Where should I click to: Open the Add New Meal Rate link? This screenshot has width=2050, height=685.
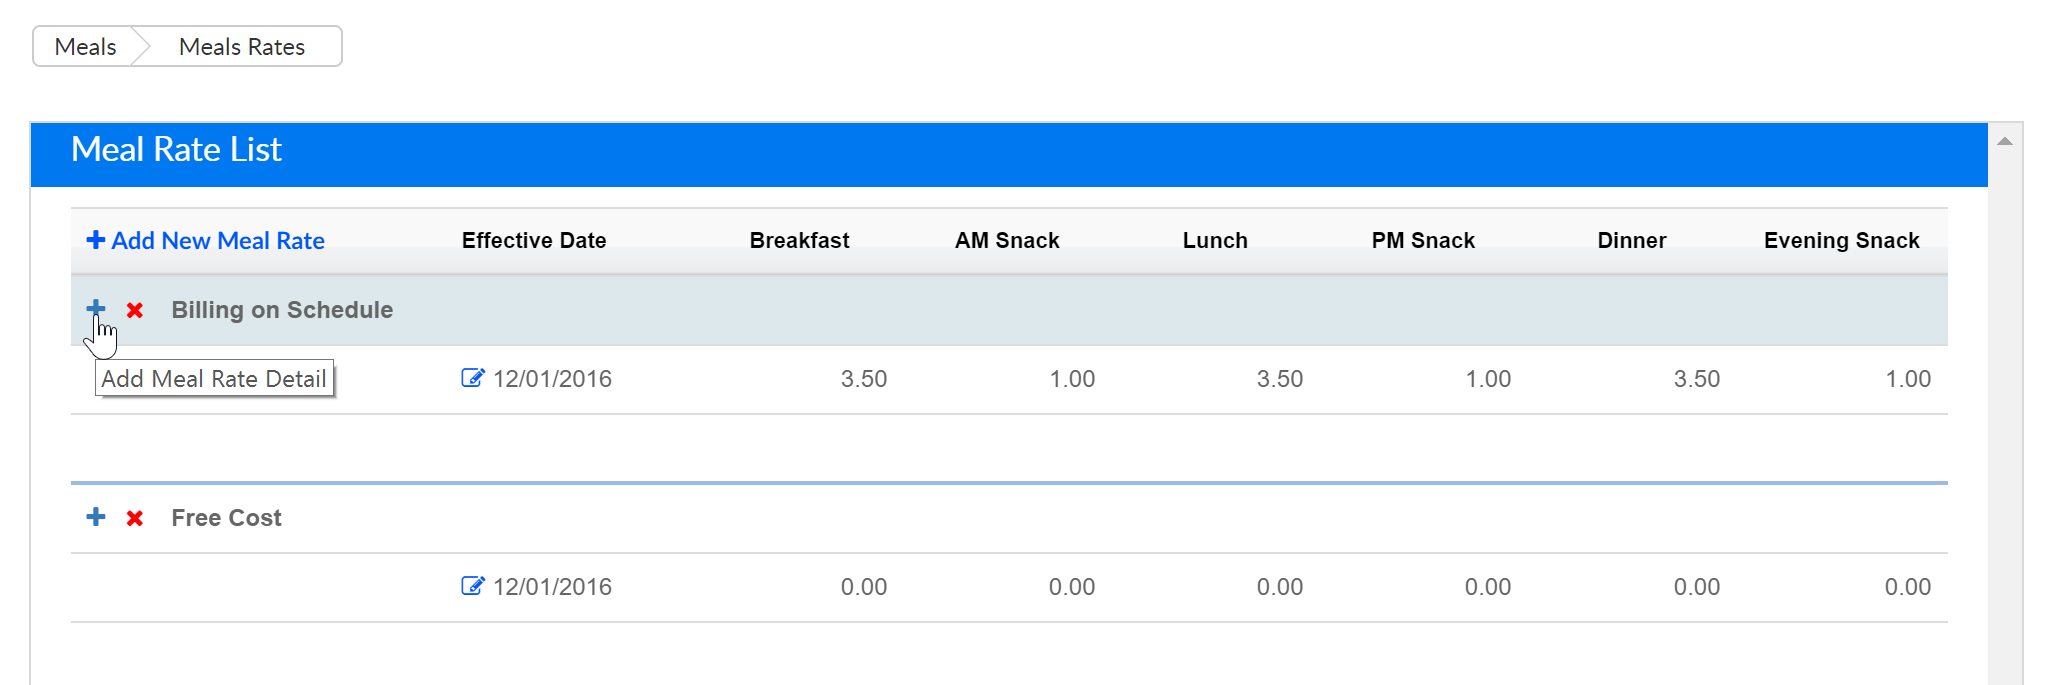pyautogui.click(x=218, y=241)
